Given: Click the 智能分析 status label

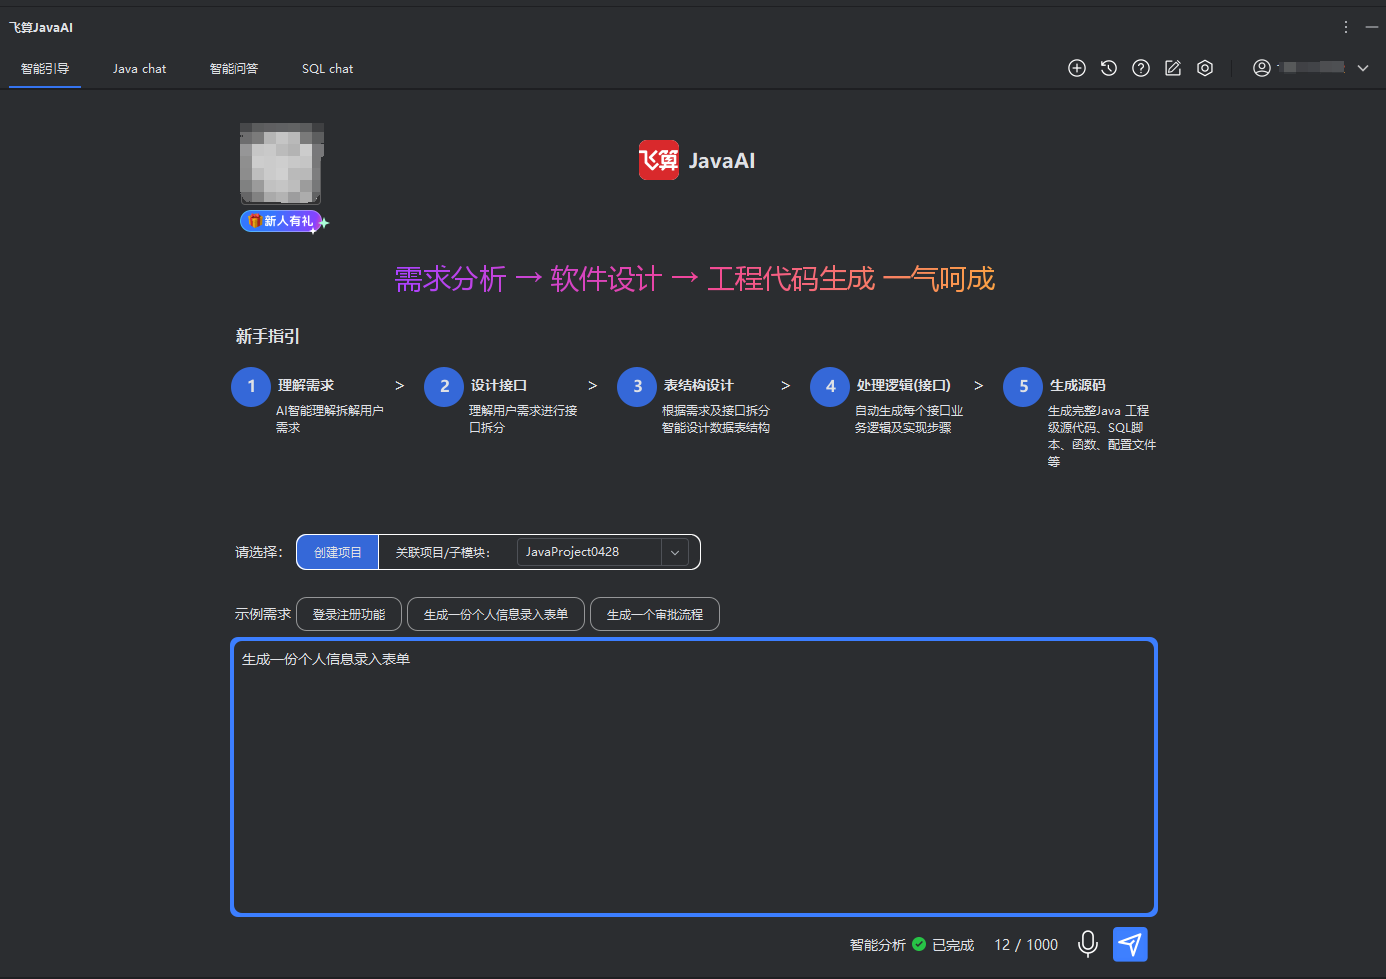Looking at the screenshot, I should 878,945.
